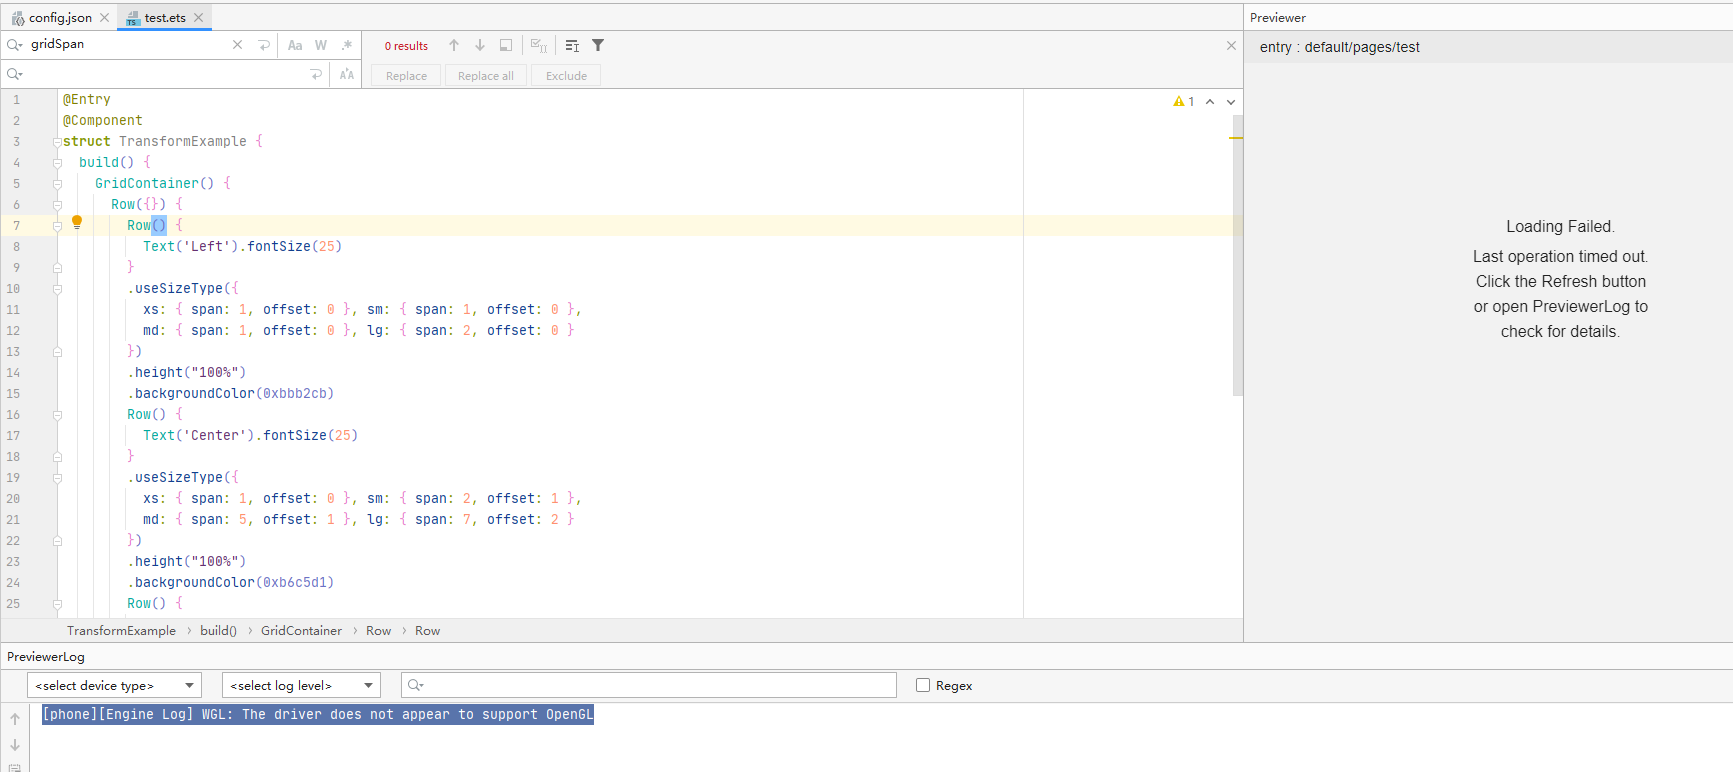Click the find field containing gridSpan
Viewport: 1733px width, 772px height.
pos(128,45)
